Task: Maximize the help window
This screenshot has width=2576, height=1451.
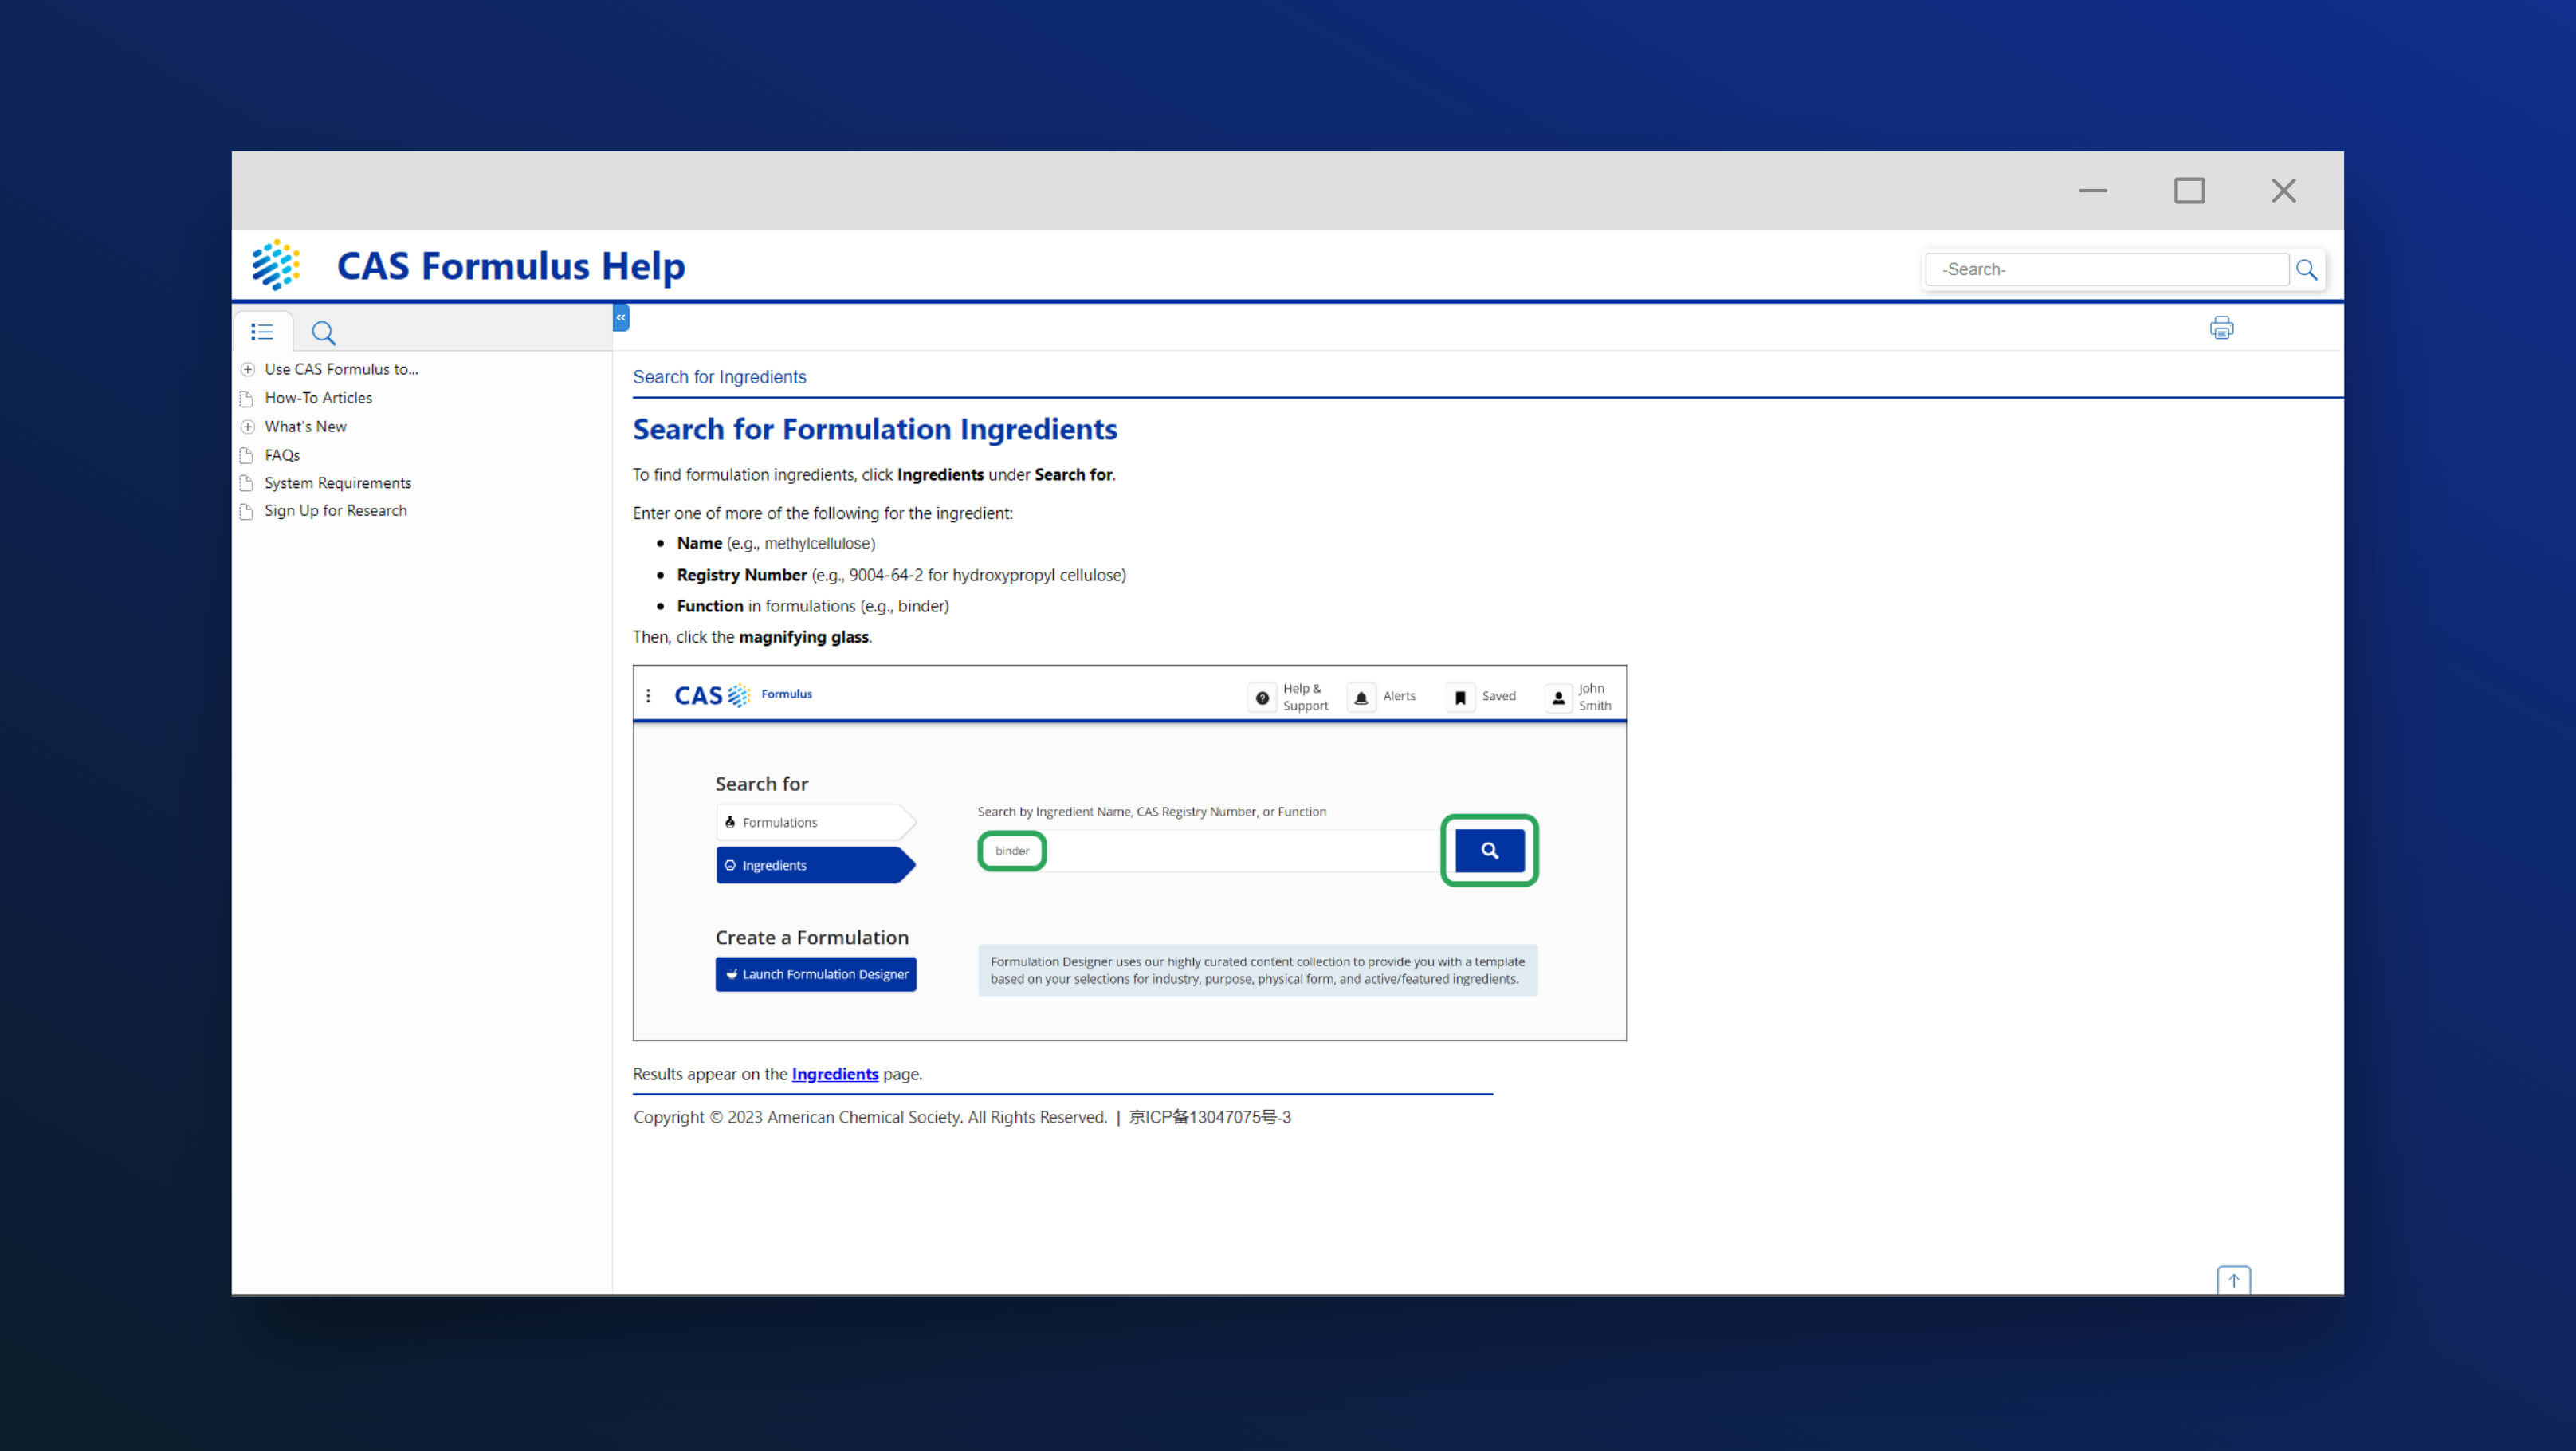Action: point(2189,190)
